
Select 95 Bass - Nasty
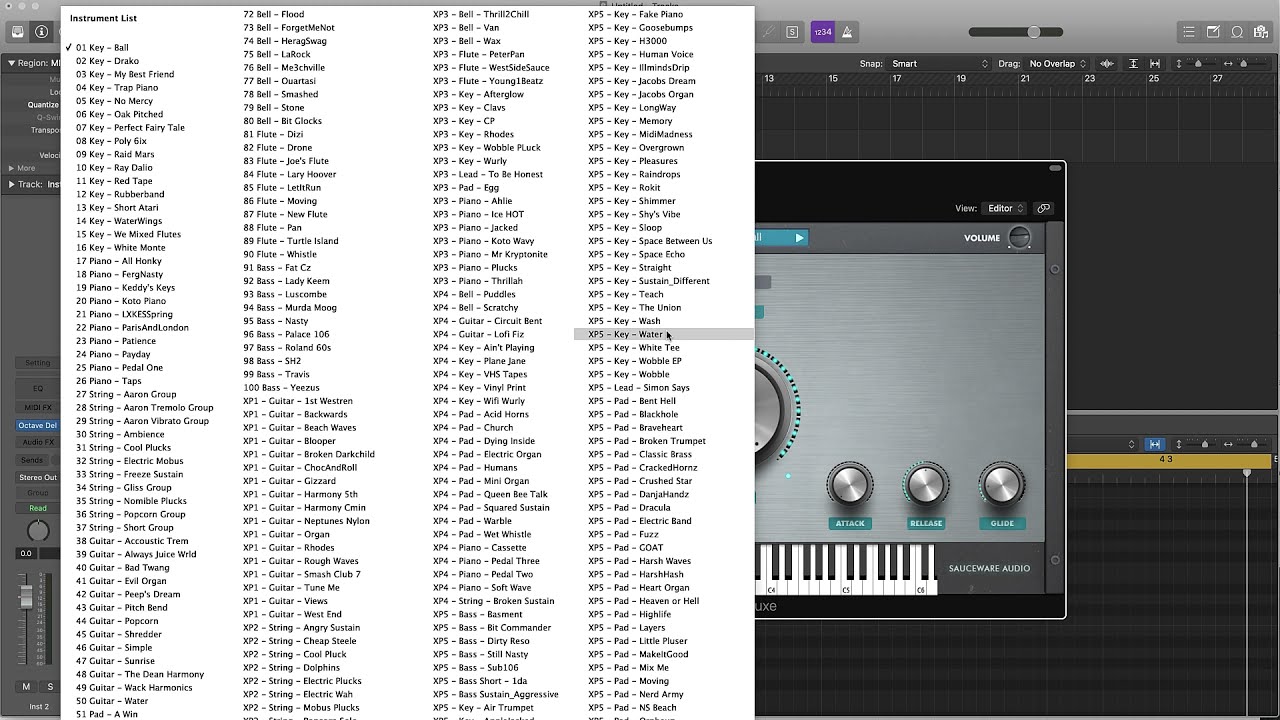pos(275,321)
